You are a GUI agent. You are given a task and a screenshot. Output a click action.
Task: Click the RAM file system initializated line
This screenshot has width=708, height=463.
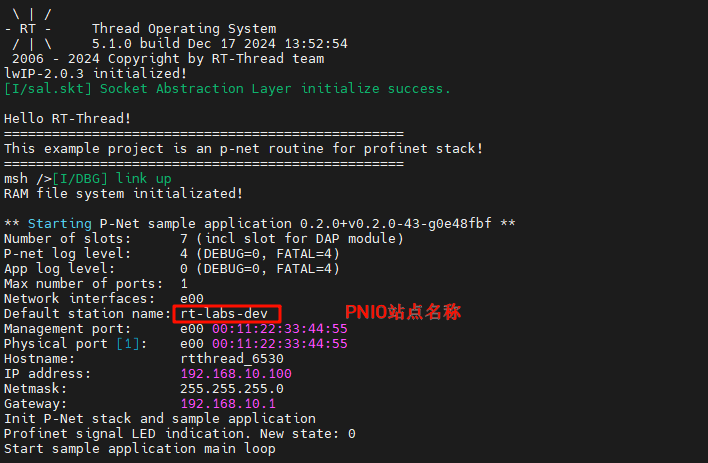coord(123,193)
